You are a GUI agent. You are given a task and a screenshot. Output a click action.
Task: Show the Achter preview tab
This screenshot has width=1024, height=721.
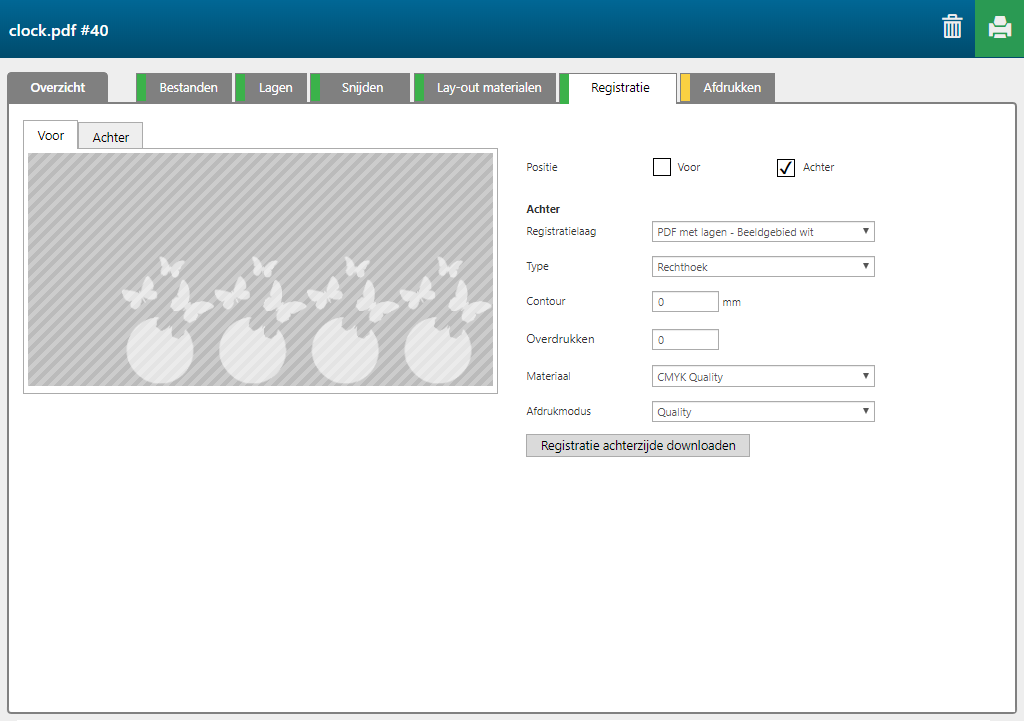tap(111, 137)
